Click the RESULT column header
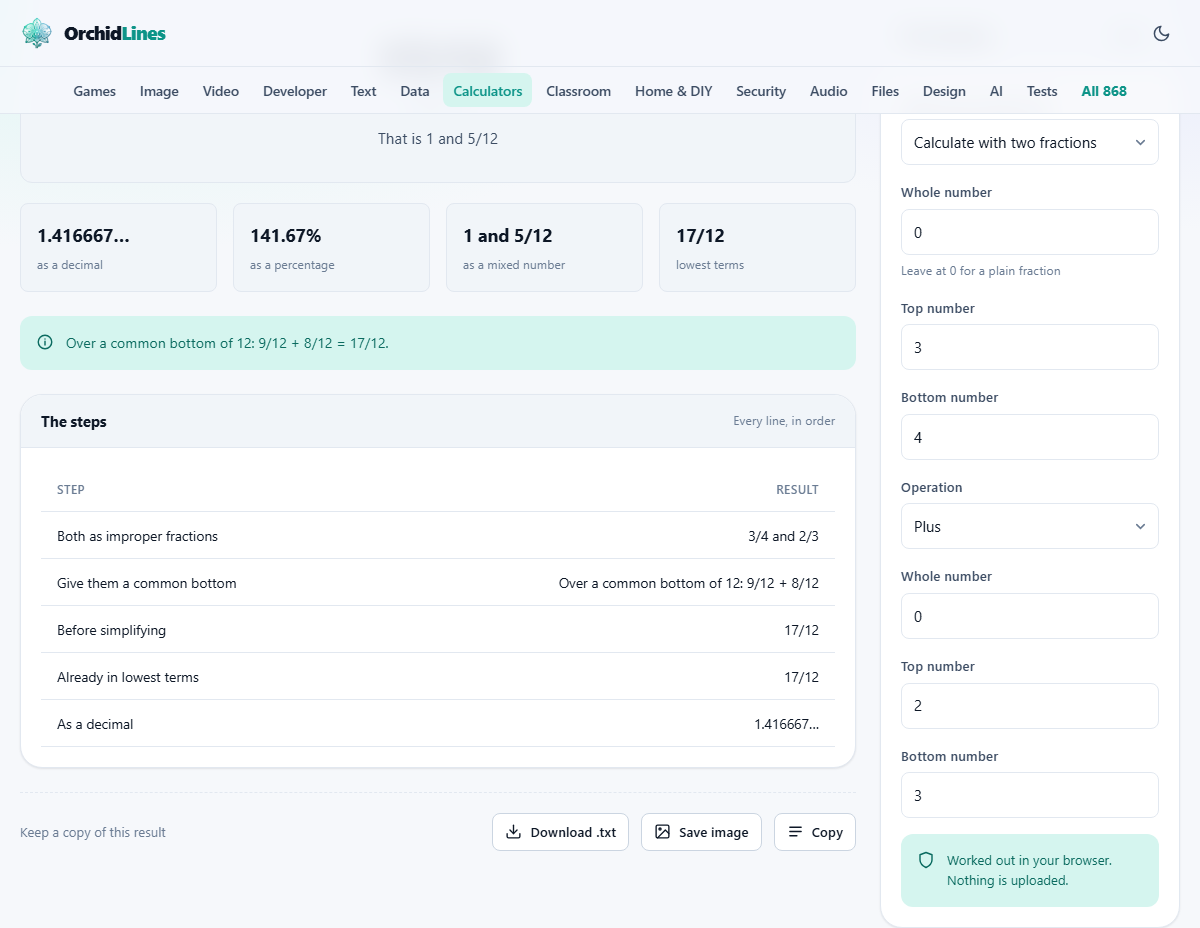 [x=797, y=490]
